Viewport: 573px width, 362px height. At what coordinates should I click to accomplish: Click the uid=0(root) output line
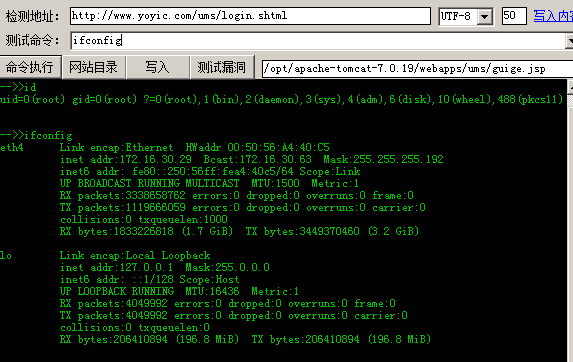(x=281, y=99)
